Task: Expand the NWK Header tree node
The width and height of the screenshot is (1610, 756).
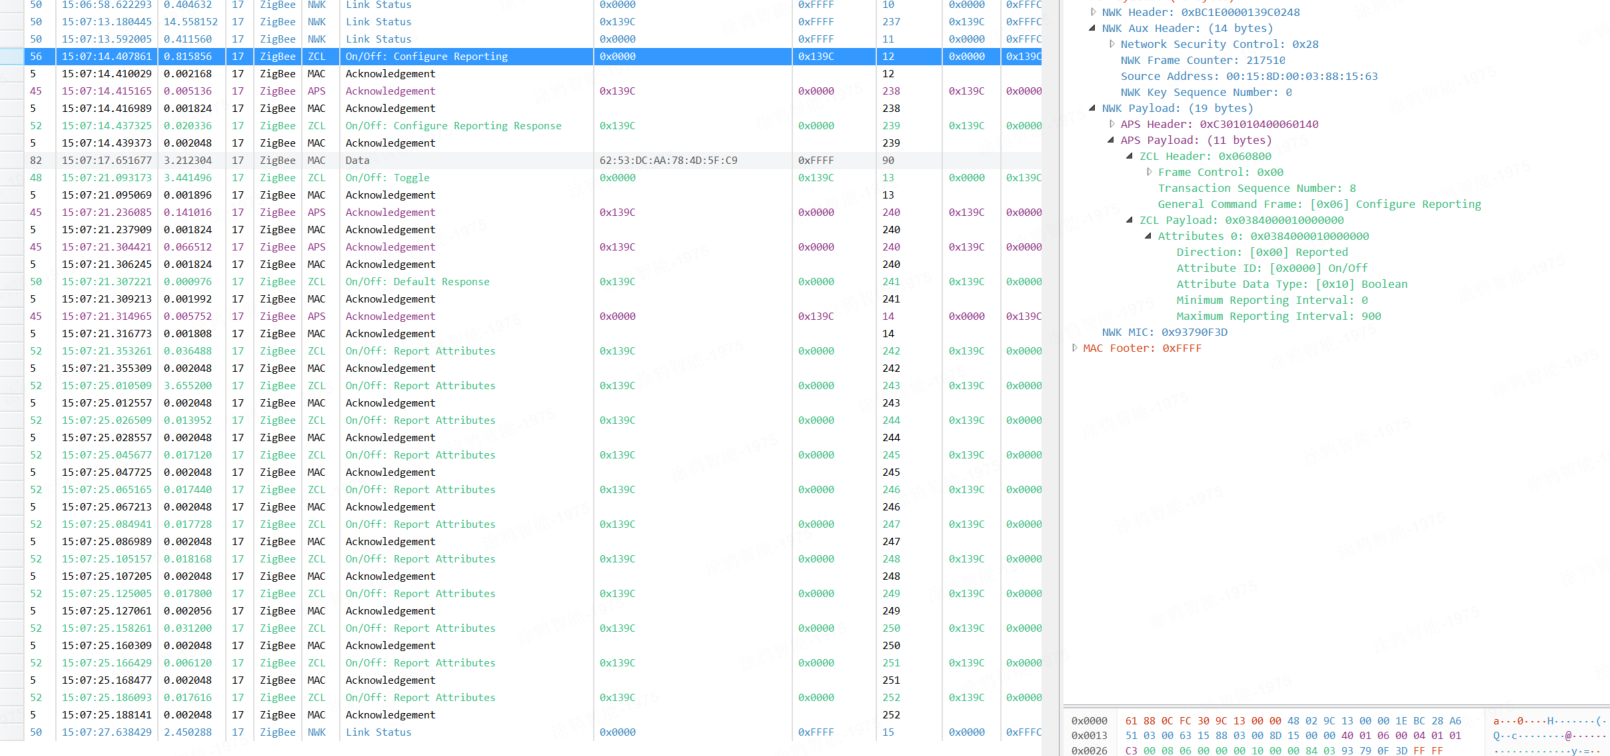Action: pyautogui.click(x=1093, y=13)
